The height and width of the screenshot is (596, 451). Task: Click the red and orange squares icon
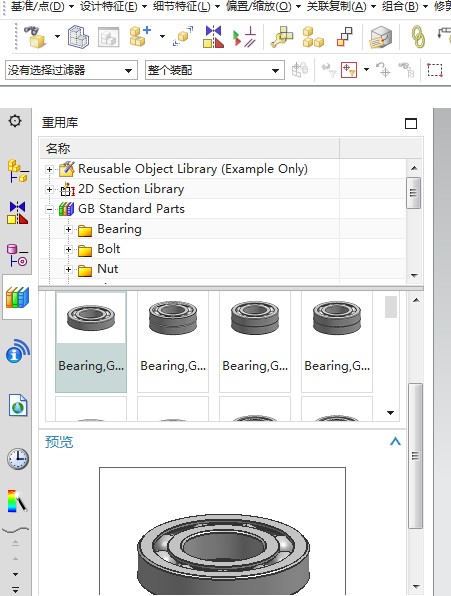pos(345,36)
